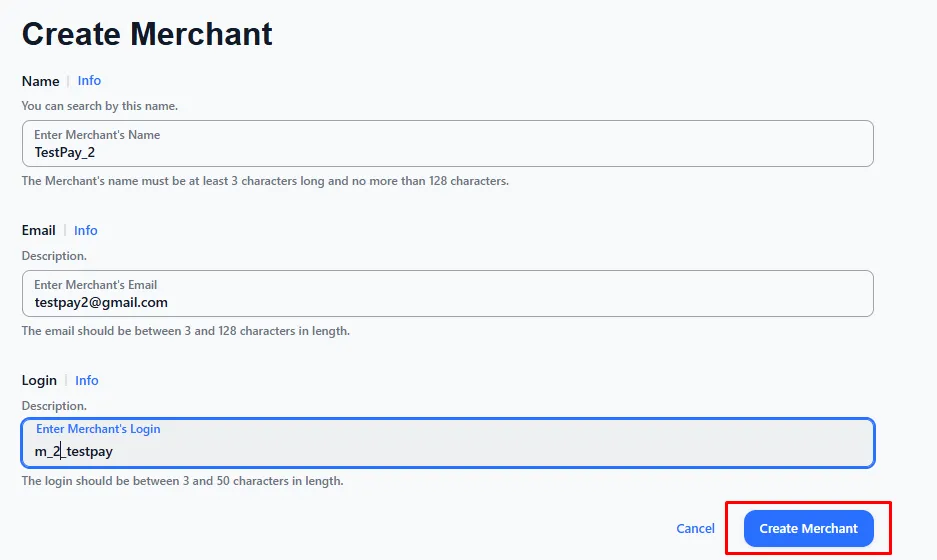Click the blue Create Merchant button
Viewport: 937px width, 560px height.
(x=808, y=528)
